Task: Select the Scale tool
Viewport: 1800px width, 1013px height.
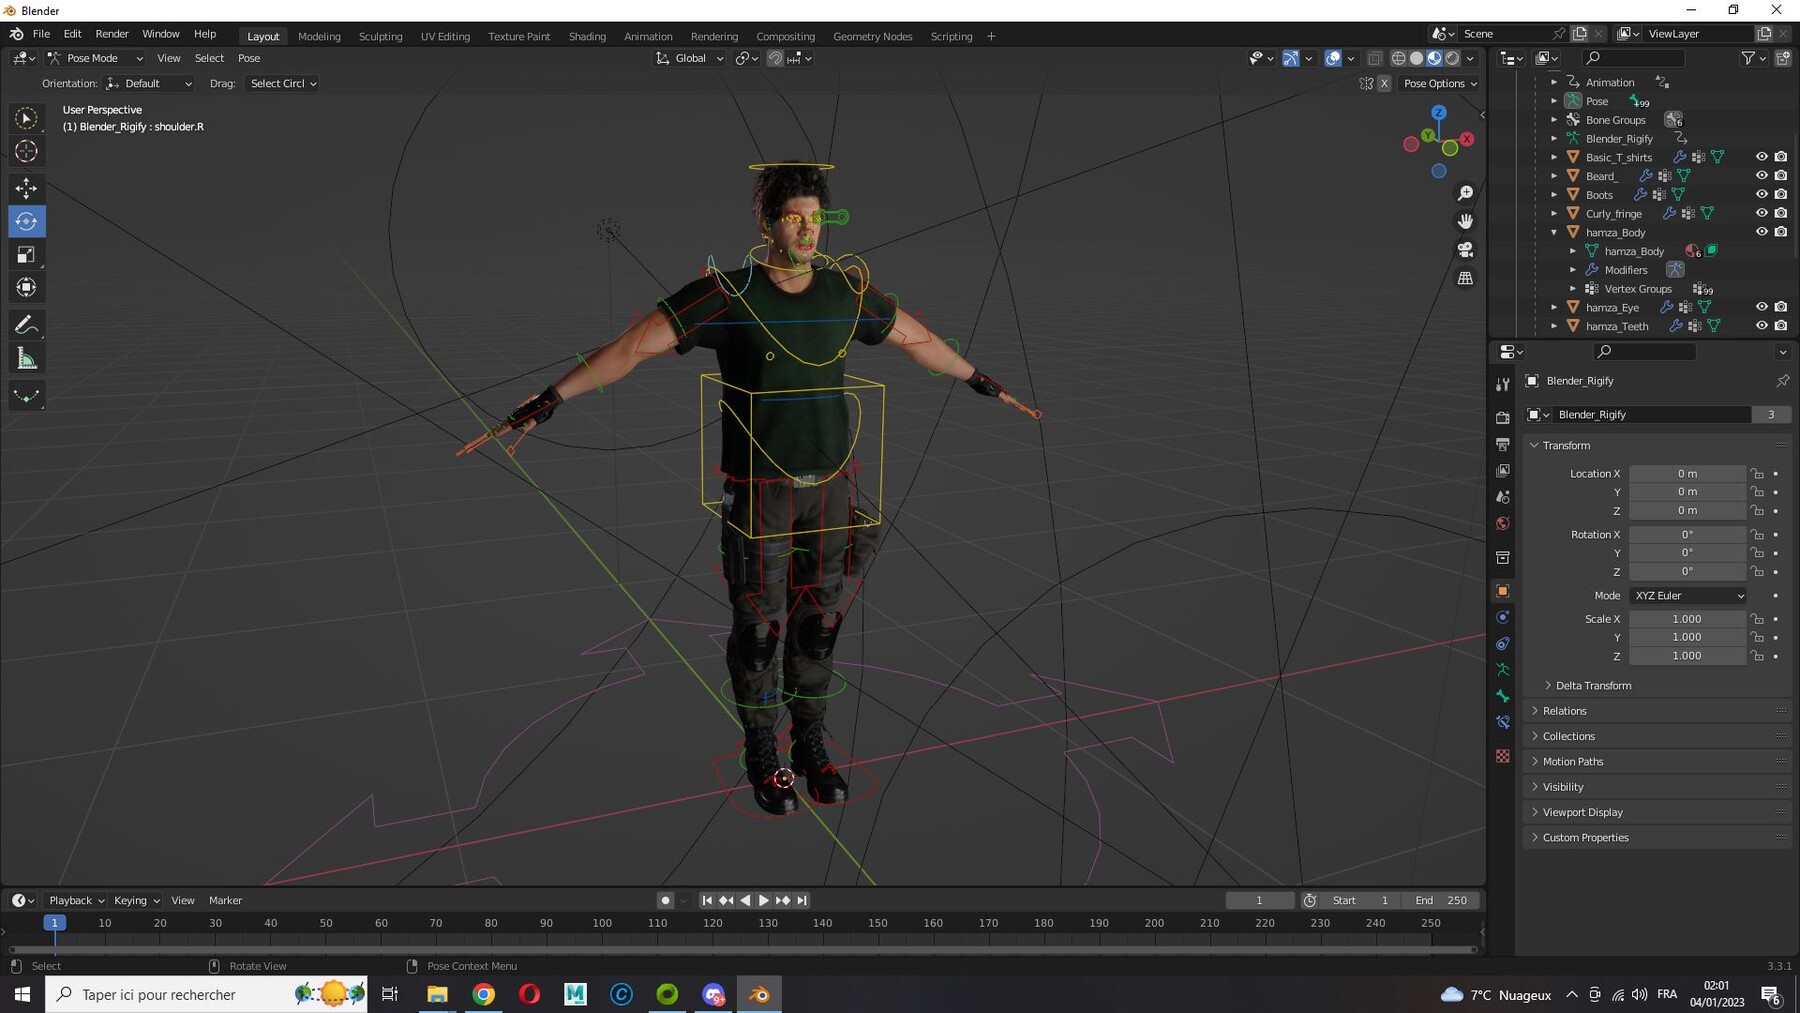Action: click(x=27, y=255)
